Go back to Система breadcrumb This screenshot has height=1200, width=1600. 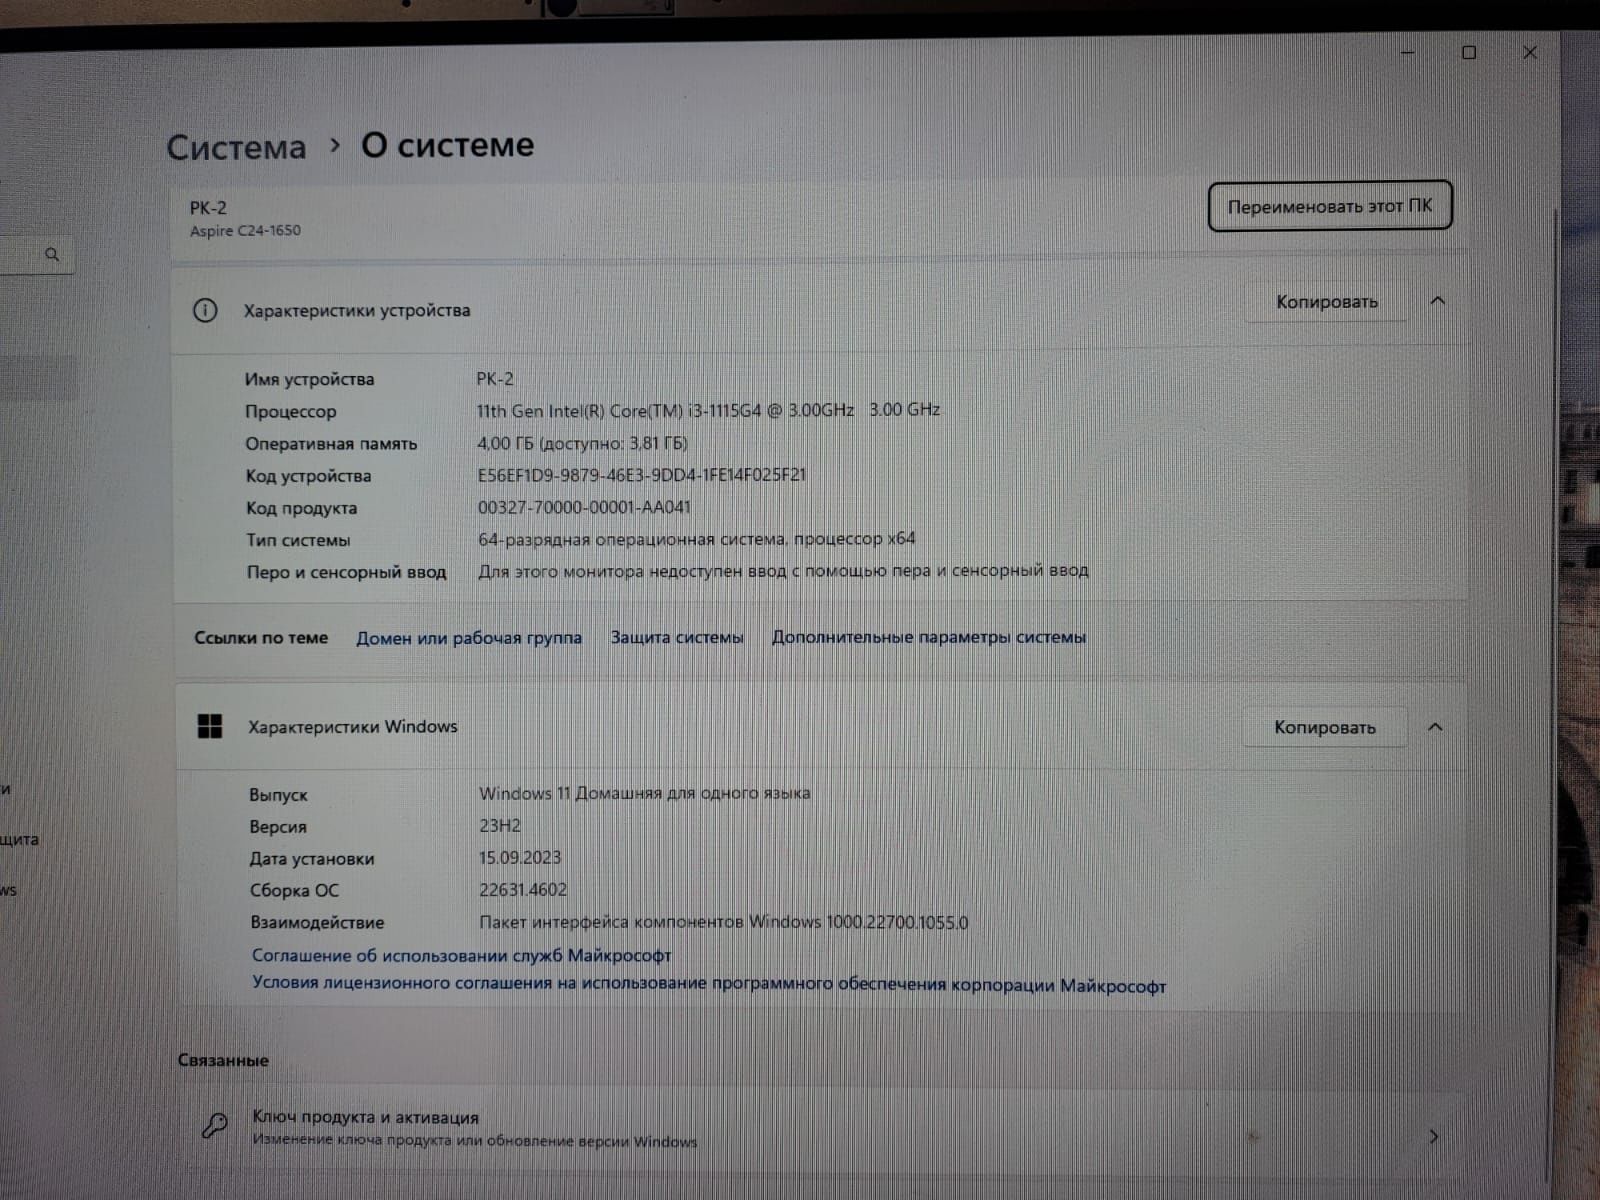coord(236,148)
